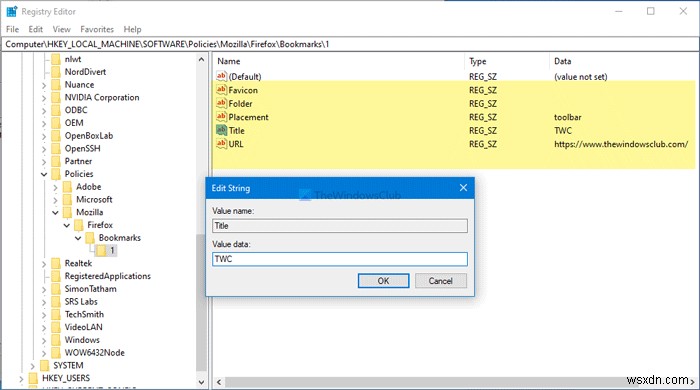Select the OpenBoxLab key
The width and height of the screenshot is (700, 390).
click(89, 136)
